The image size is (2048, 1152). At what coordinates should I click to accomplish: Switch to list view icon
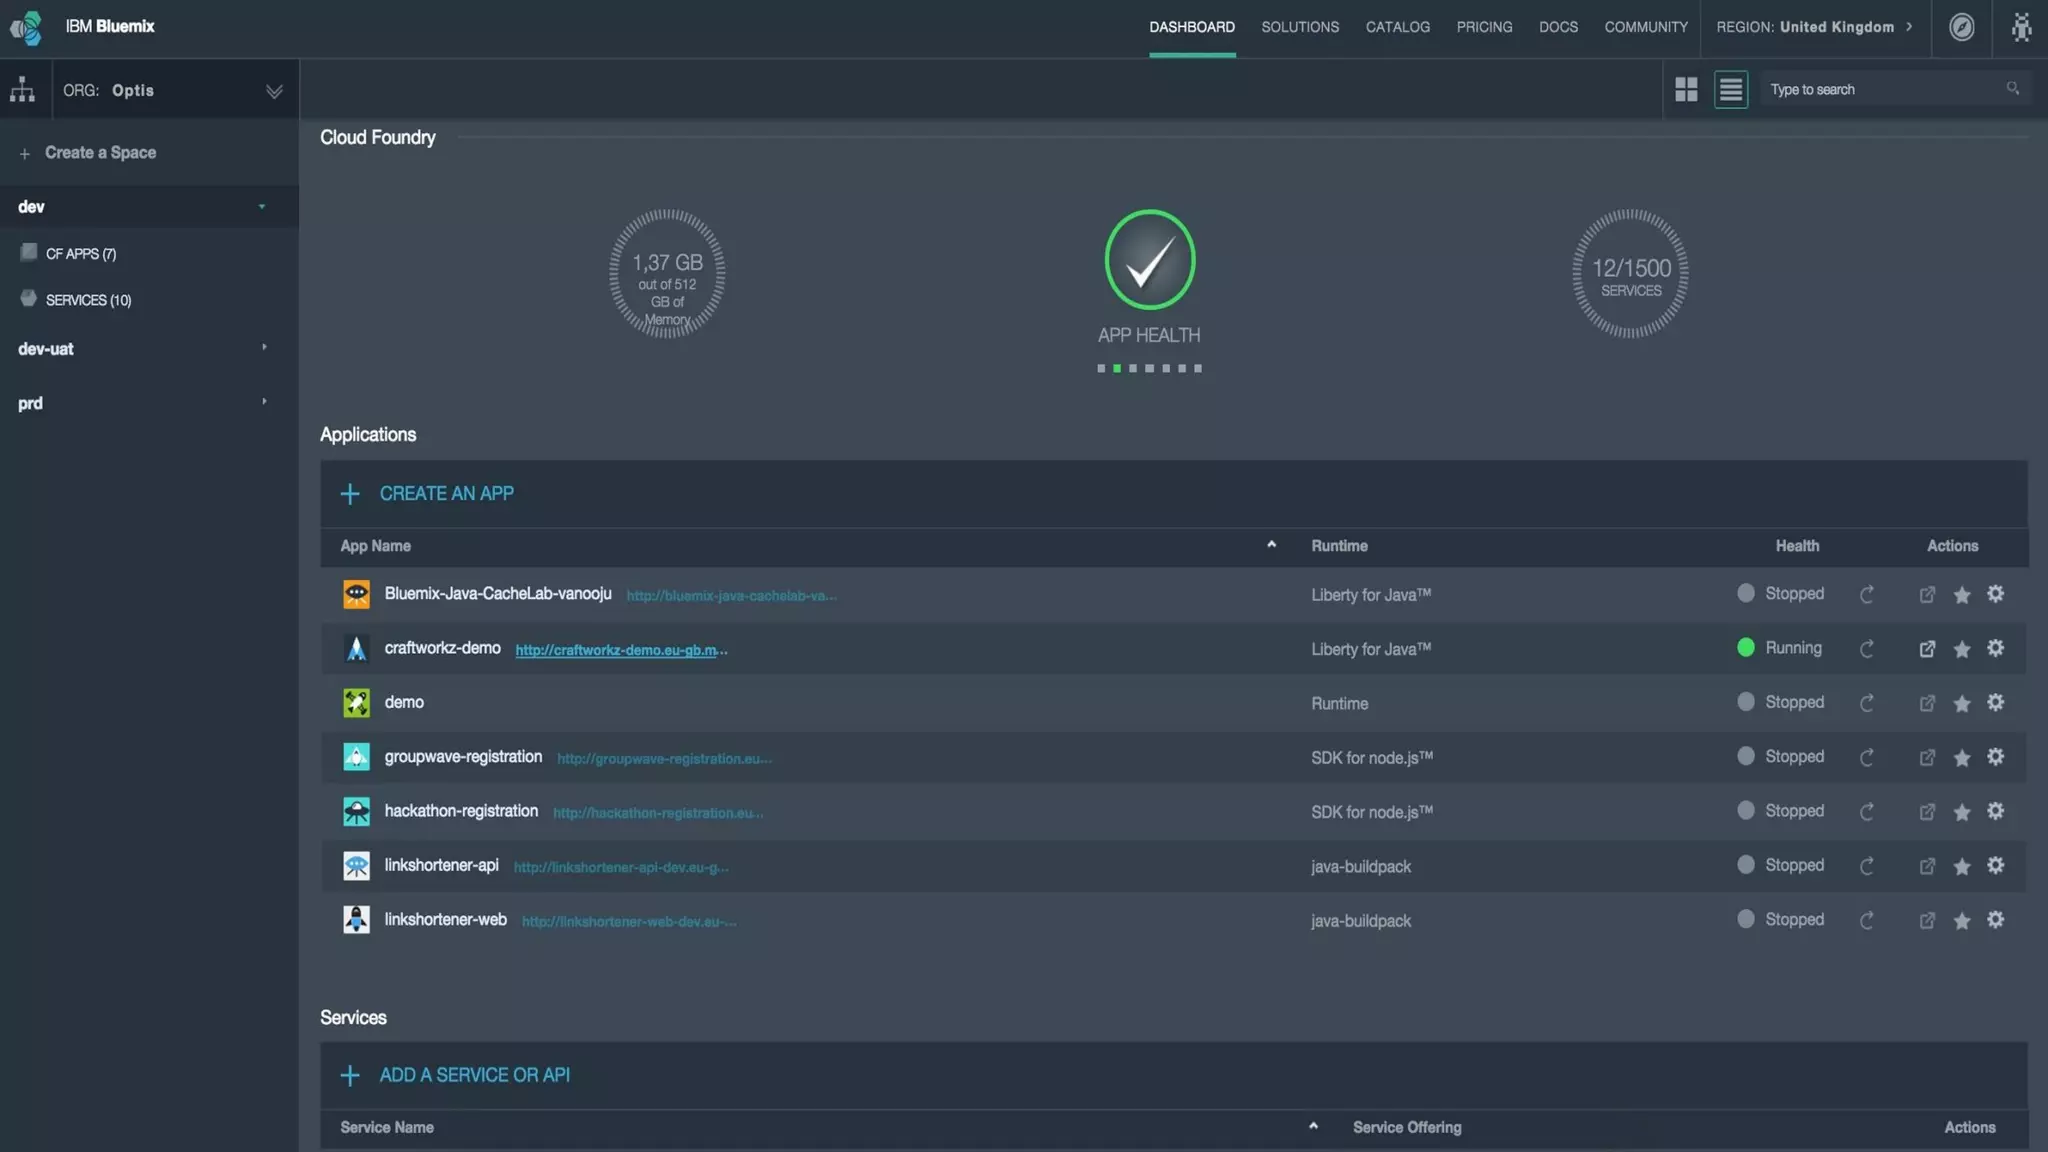1731,90
